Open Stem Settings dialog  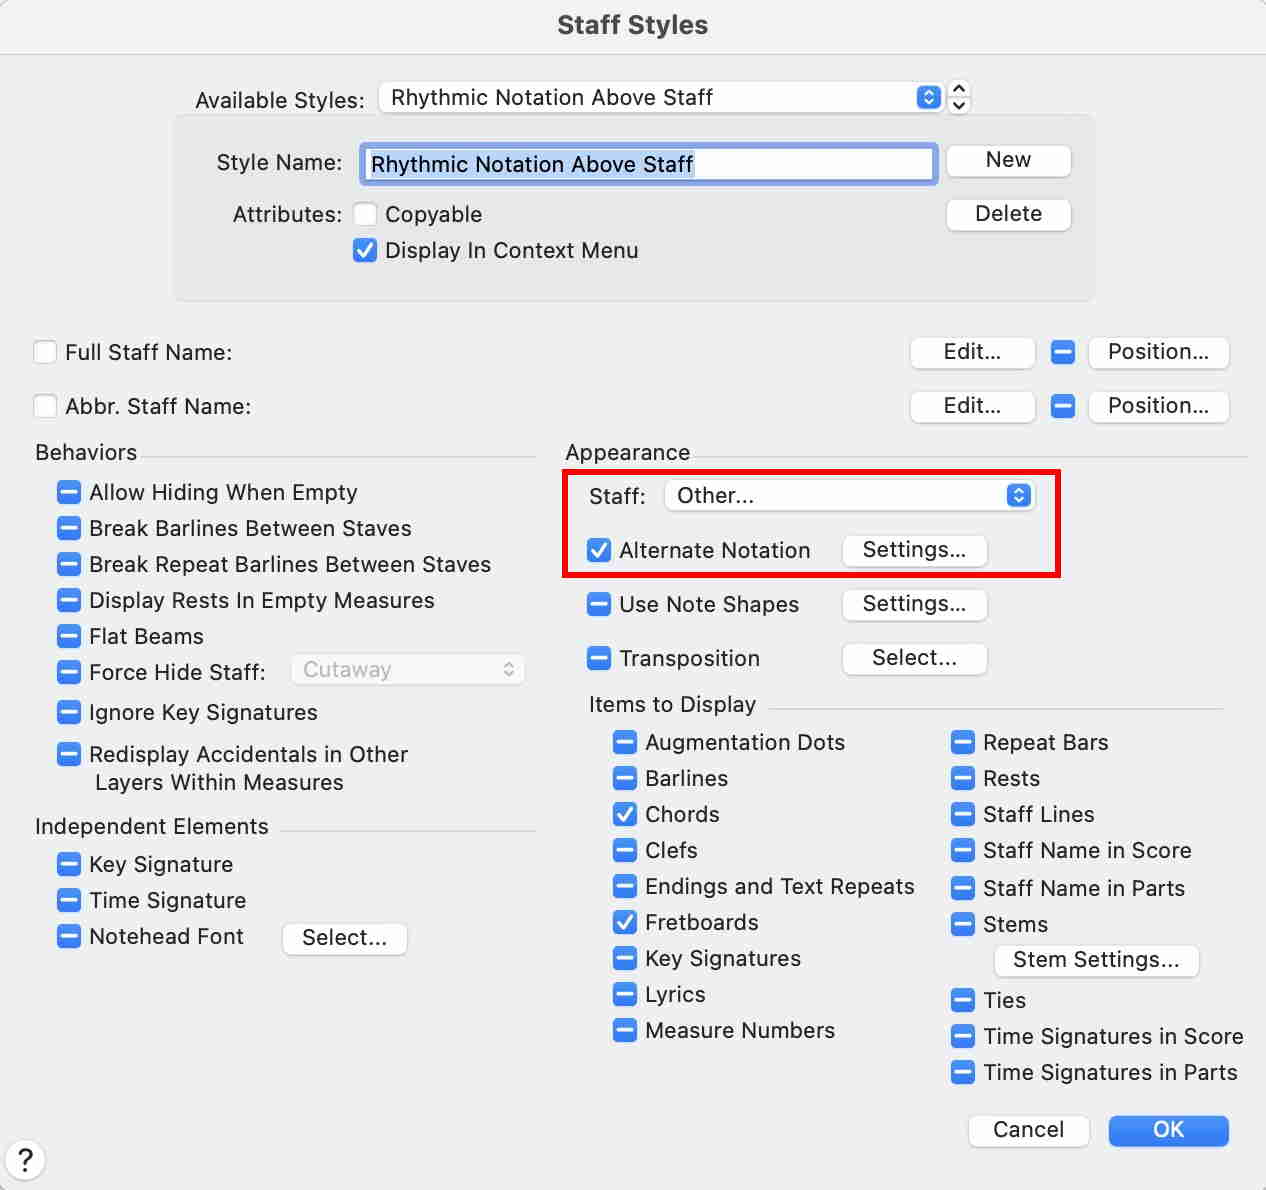coord(1096,960)
